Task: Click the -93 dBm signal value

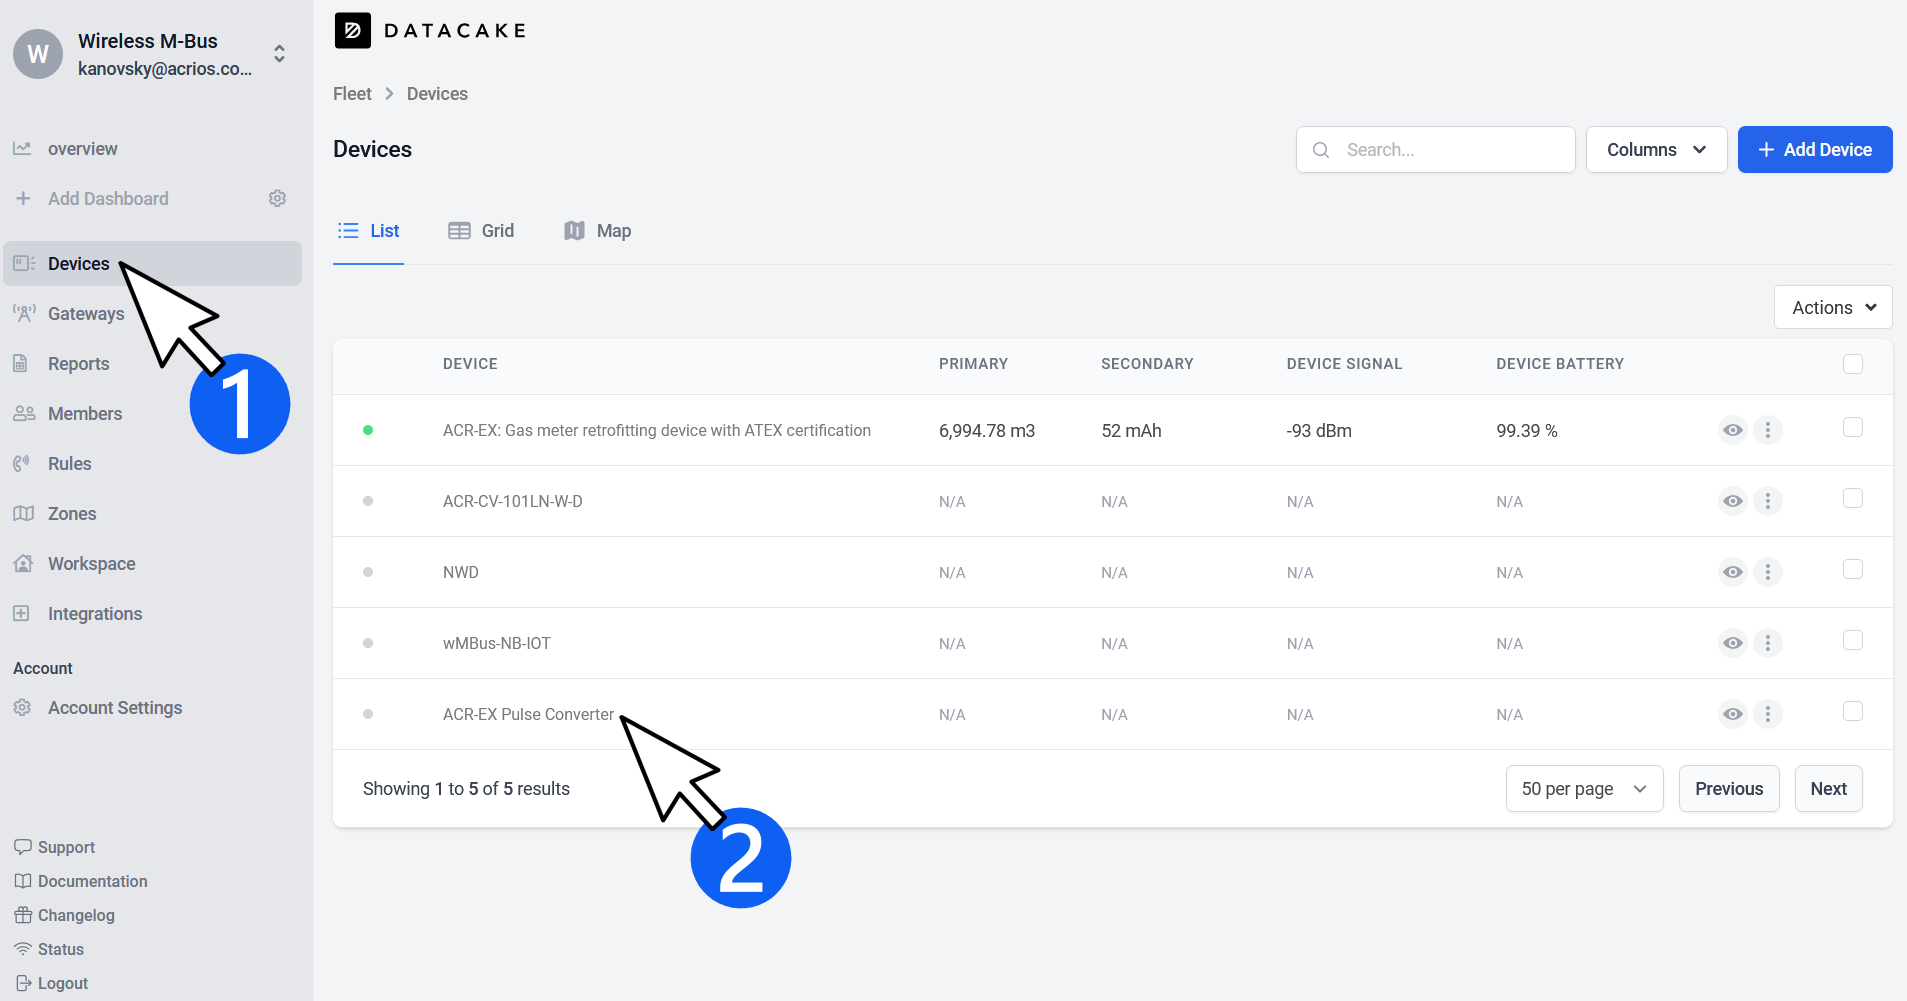Action: coord(1319,431)
